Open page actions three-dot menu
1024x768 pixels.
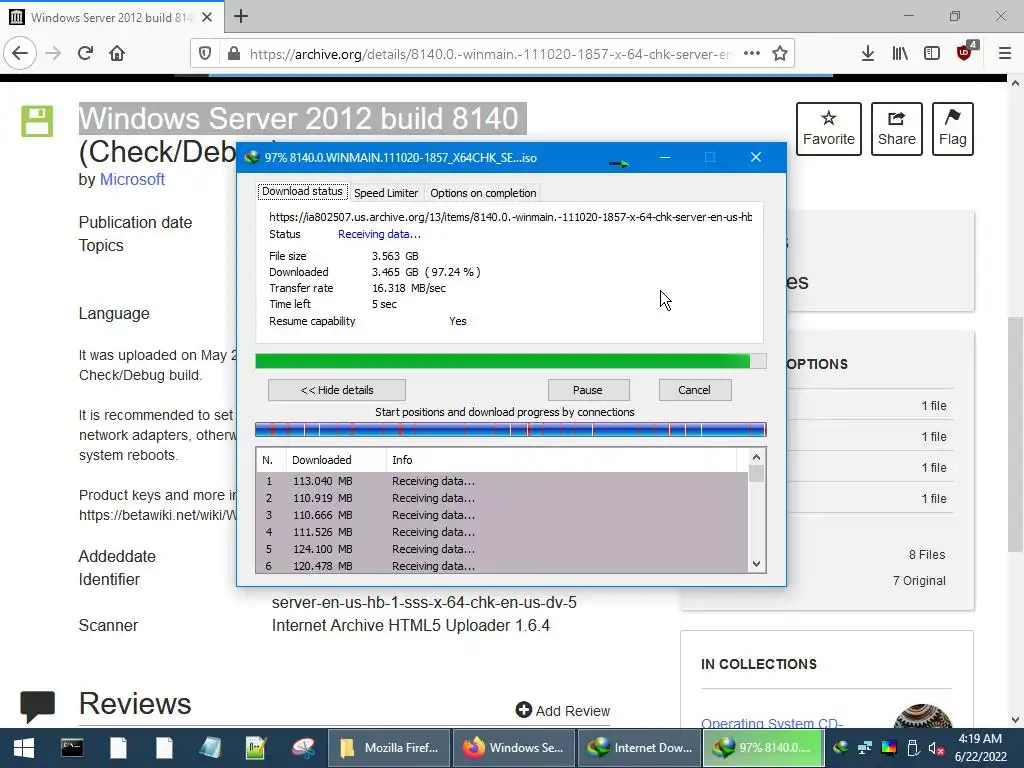[x=752, y=54]
